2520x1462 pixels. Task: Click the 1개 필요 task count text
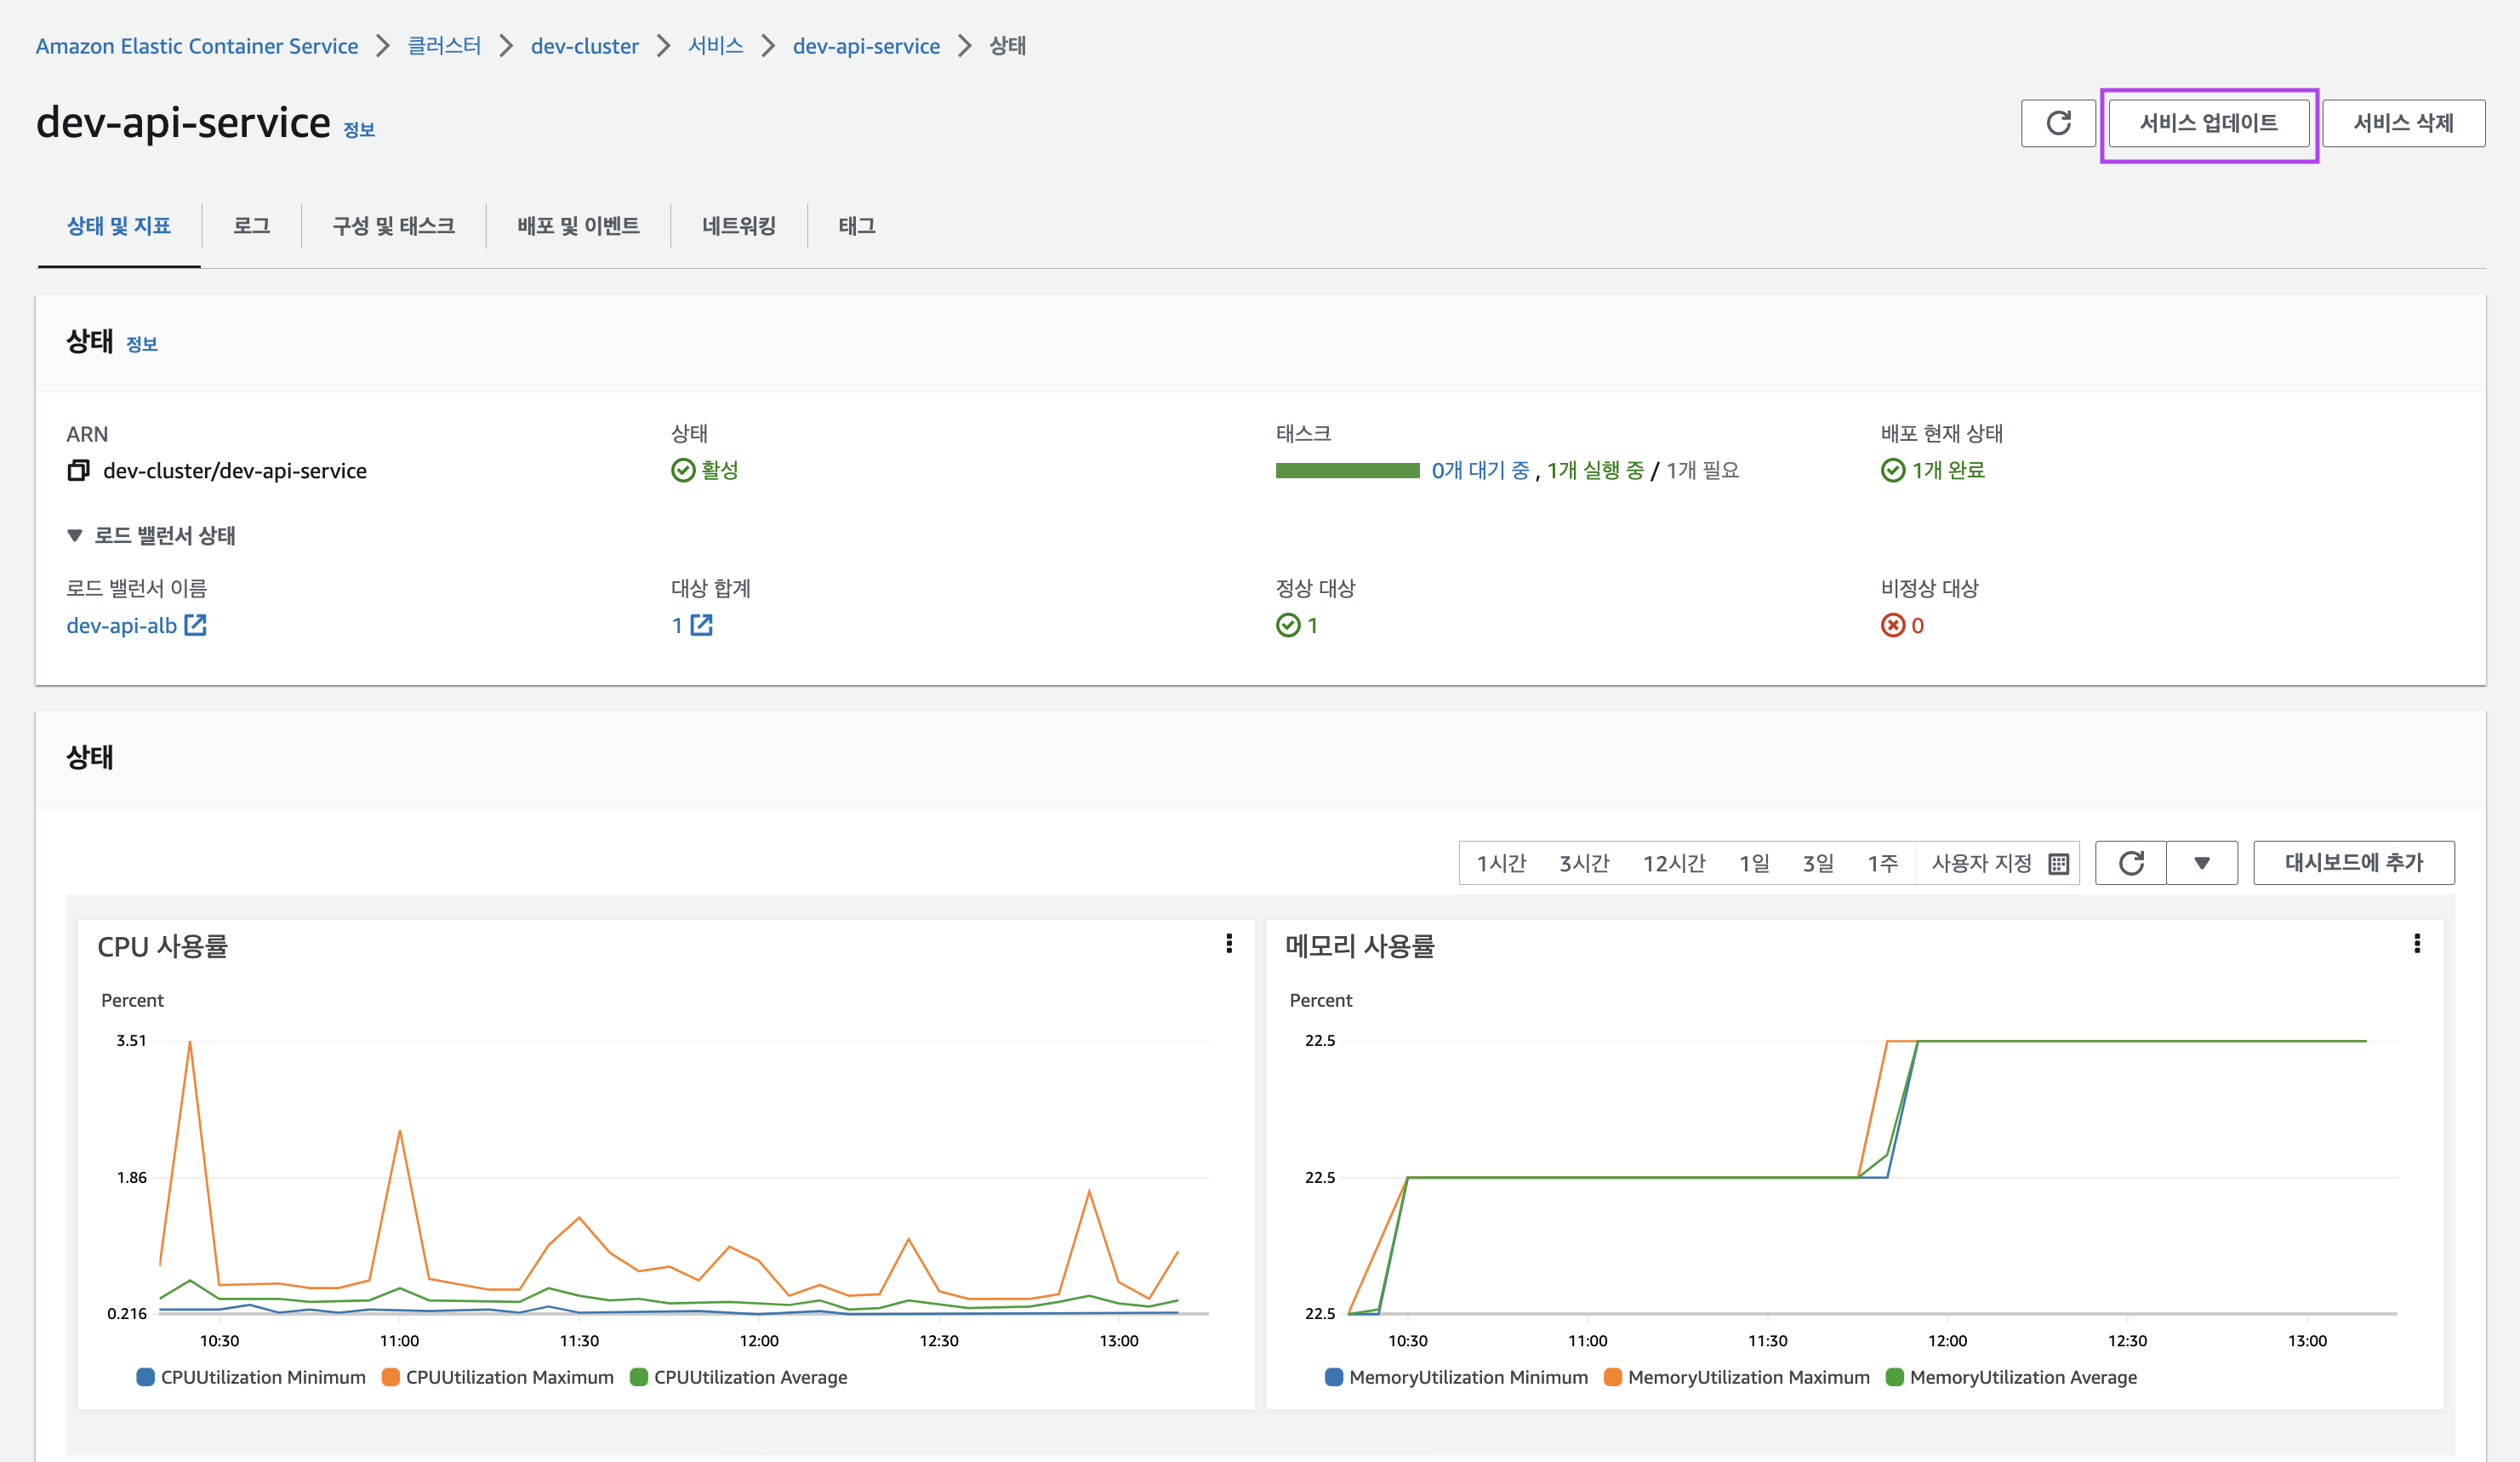click(1702, 470)
